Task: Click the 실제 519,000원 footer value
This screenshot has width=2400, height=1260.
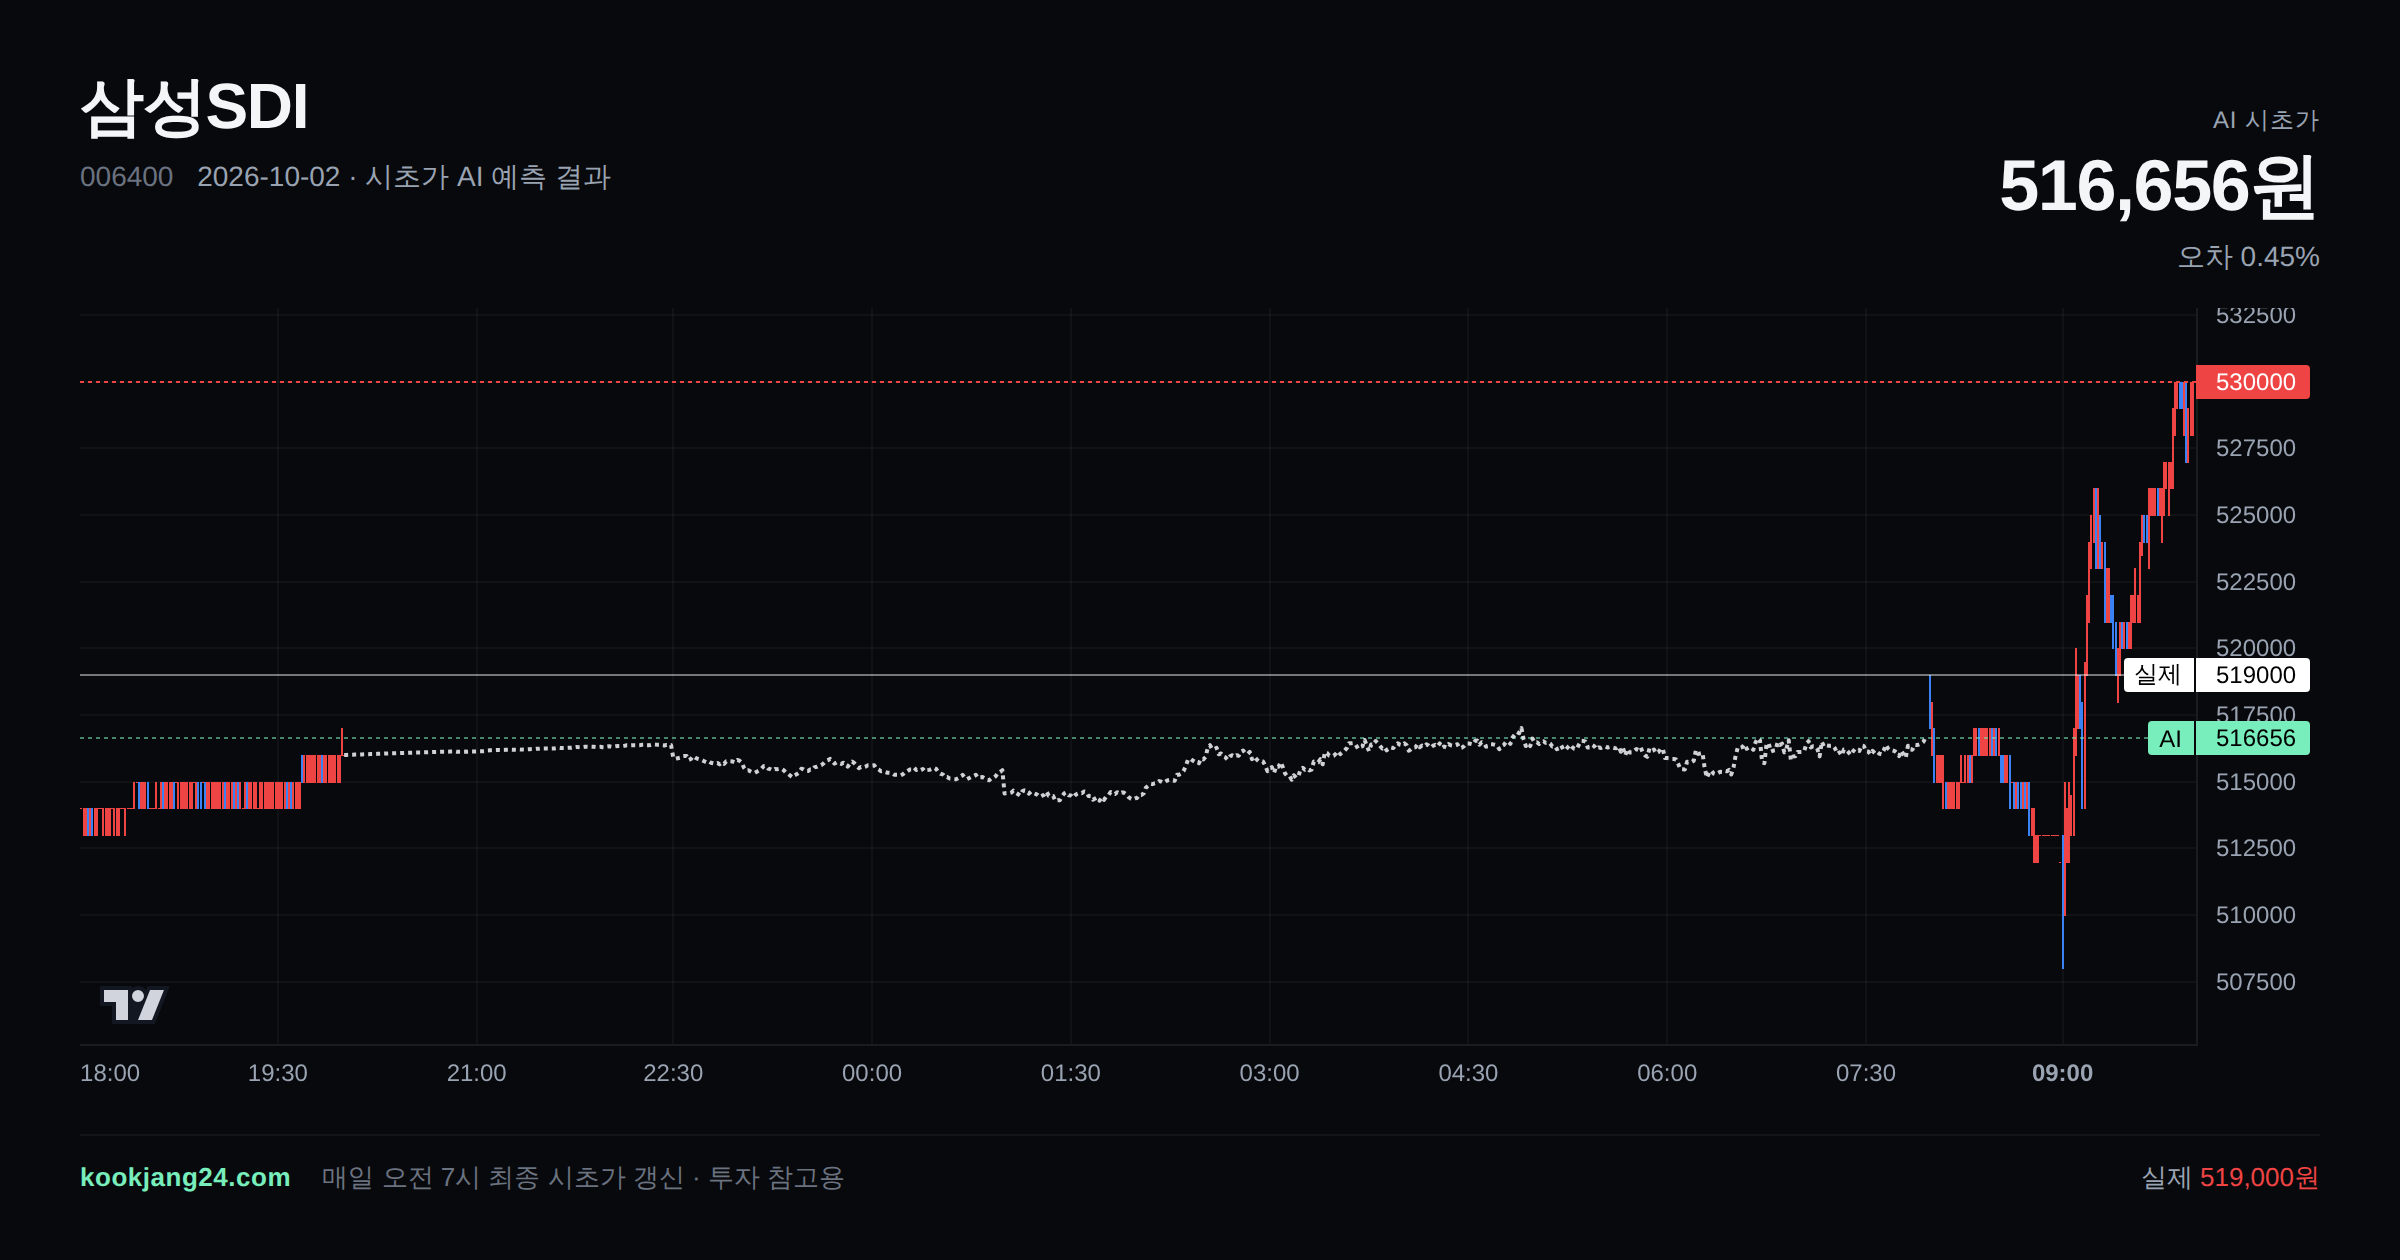Action: tap(2230, 1177)
